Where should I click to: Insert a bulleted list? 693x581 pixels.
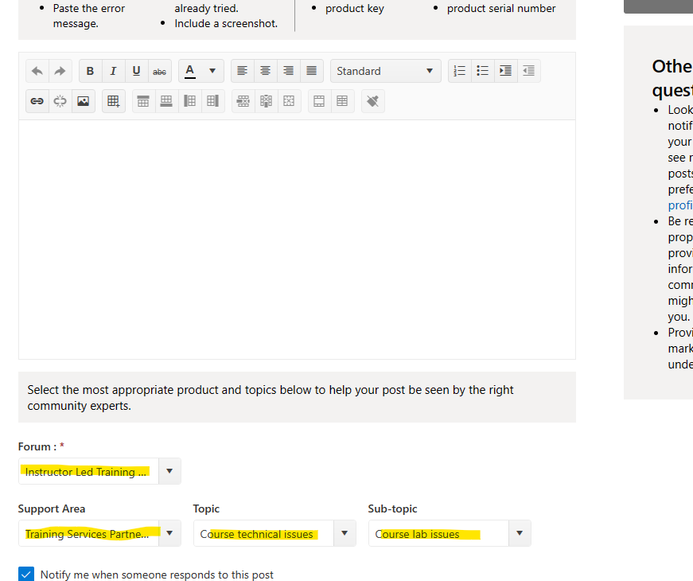(x=483, y=71)
